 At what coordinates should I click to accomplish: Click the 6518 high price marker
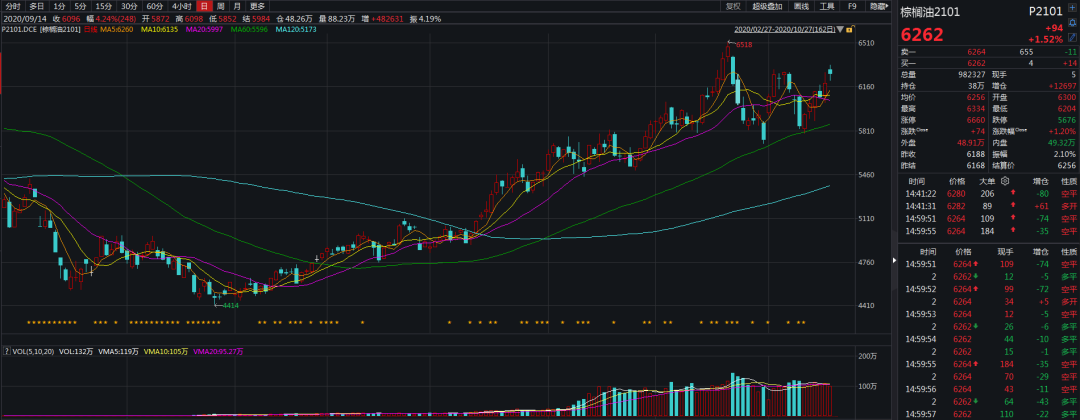click(744, 44)
